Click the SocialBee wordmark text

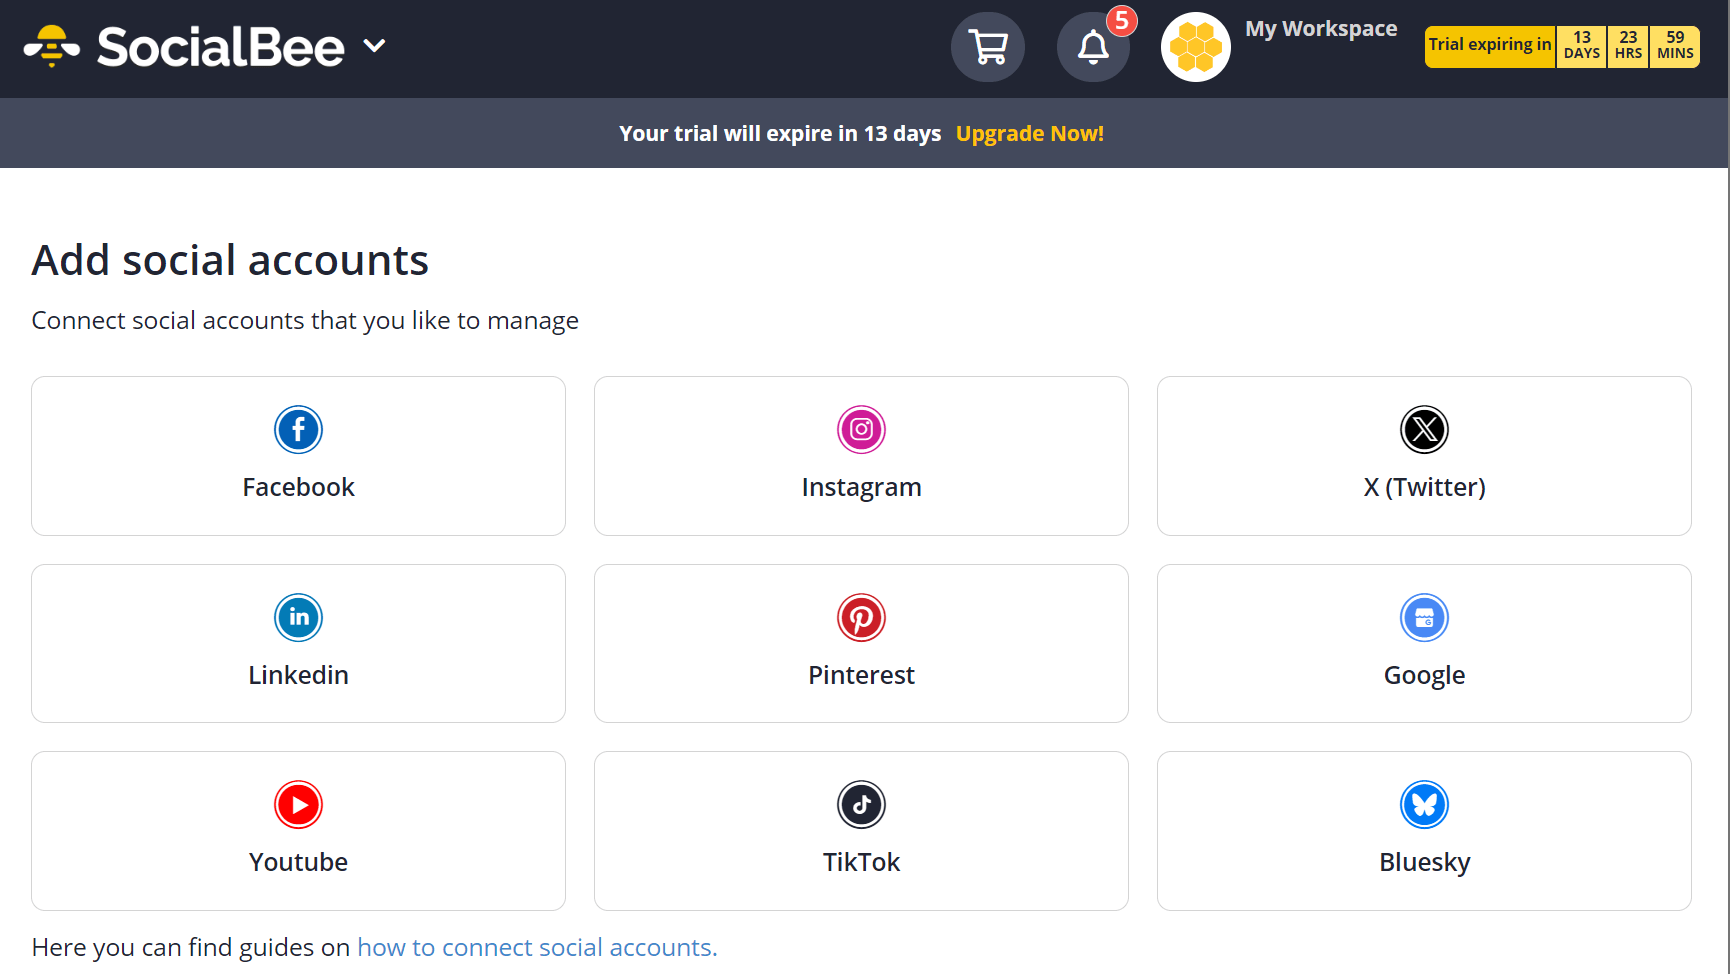(220, 47)
